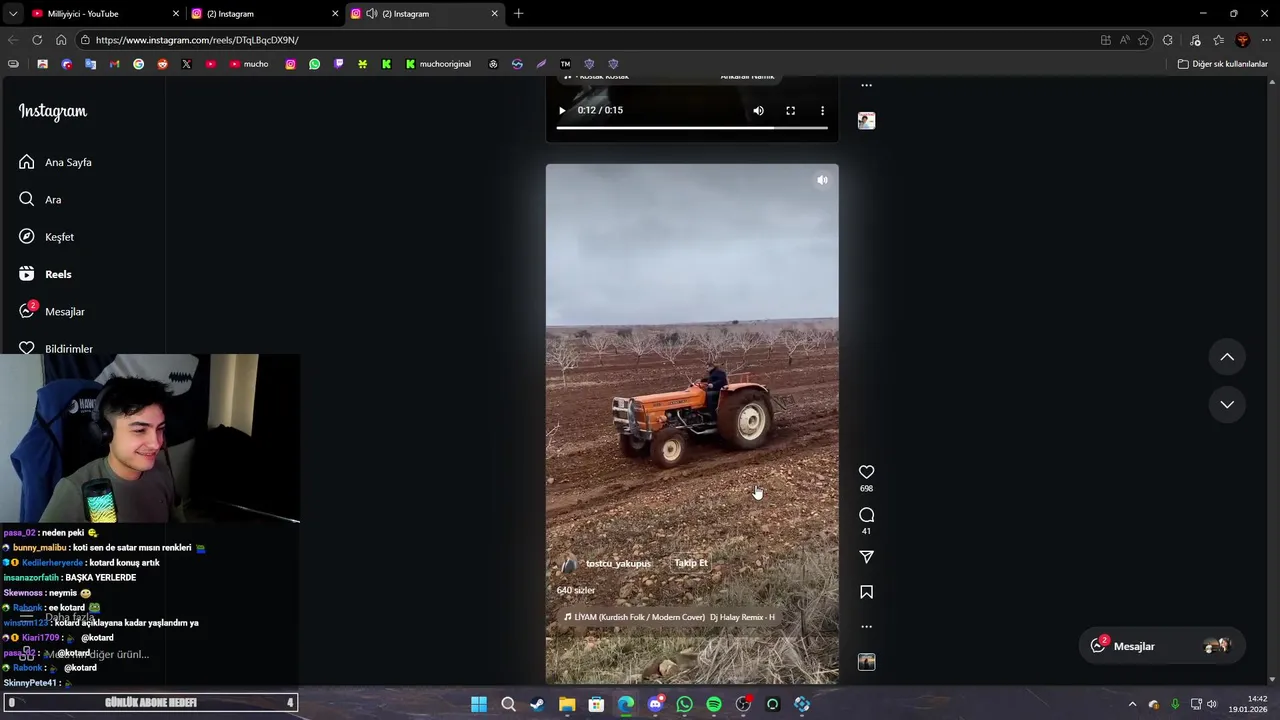This screenshot has width=1280, height=720.
Task: Seek in the upper video progress bar
Action: (x=692, y=128)
